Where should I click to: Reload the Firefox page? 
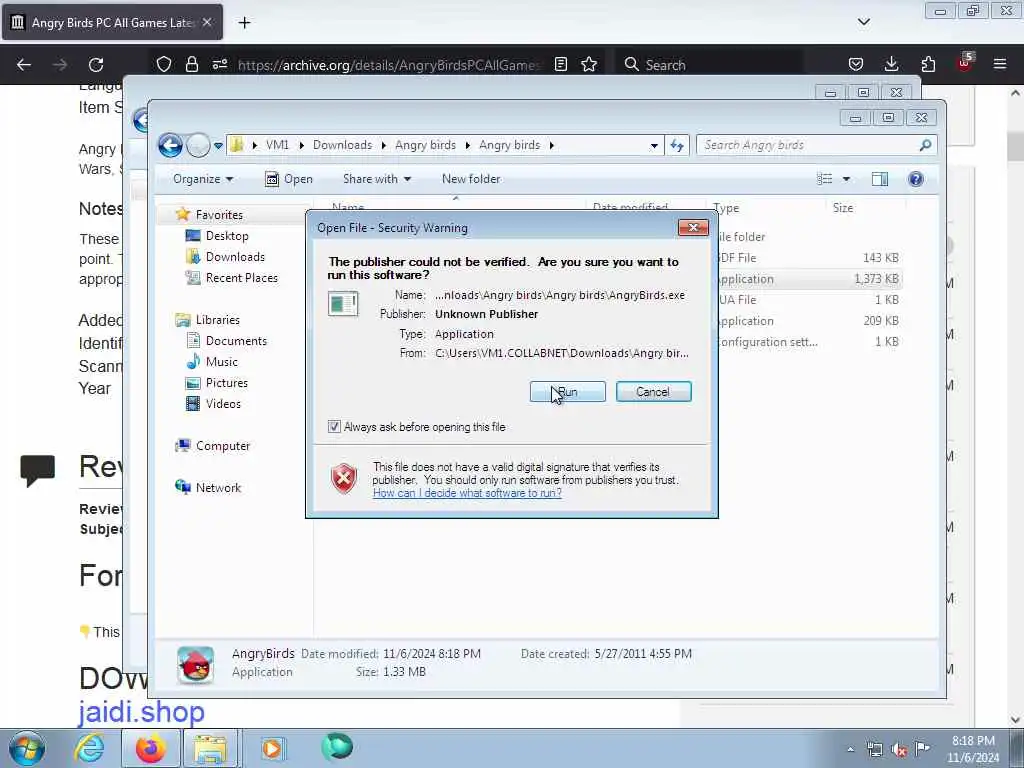pos(96,65)
